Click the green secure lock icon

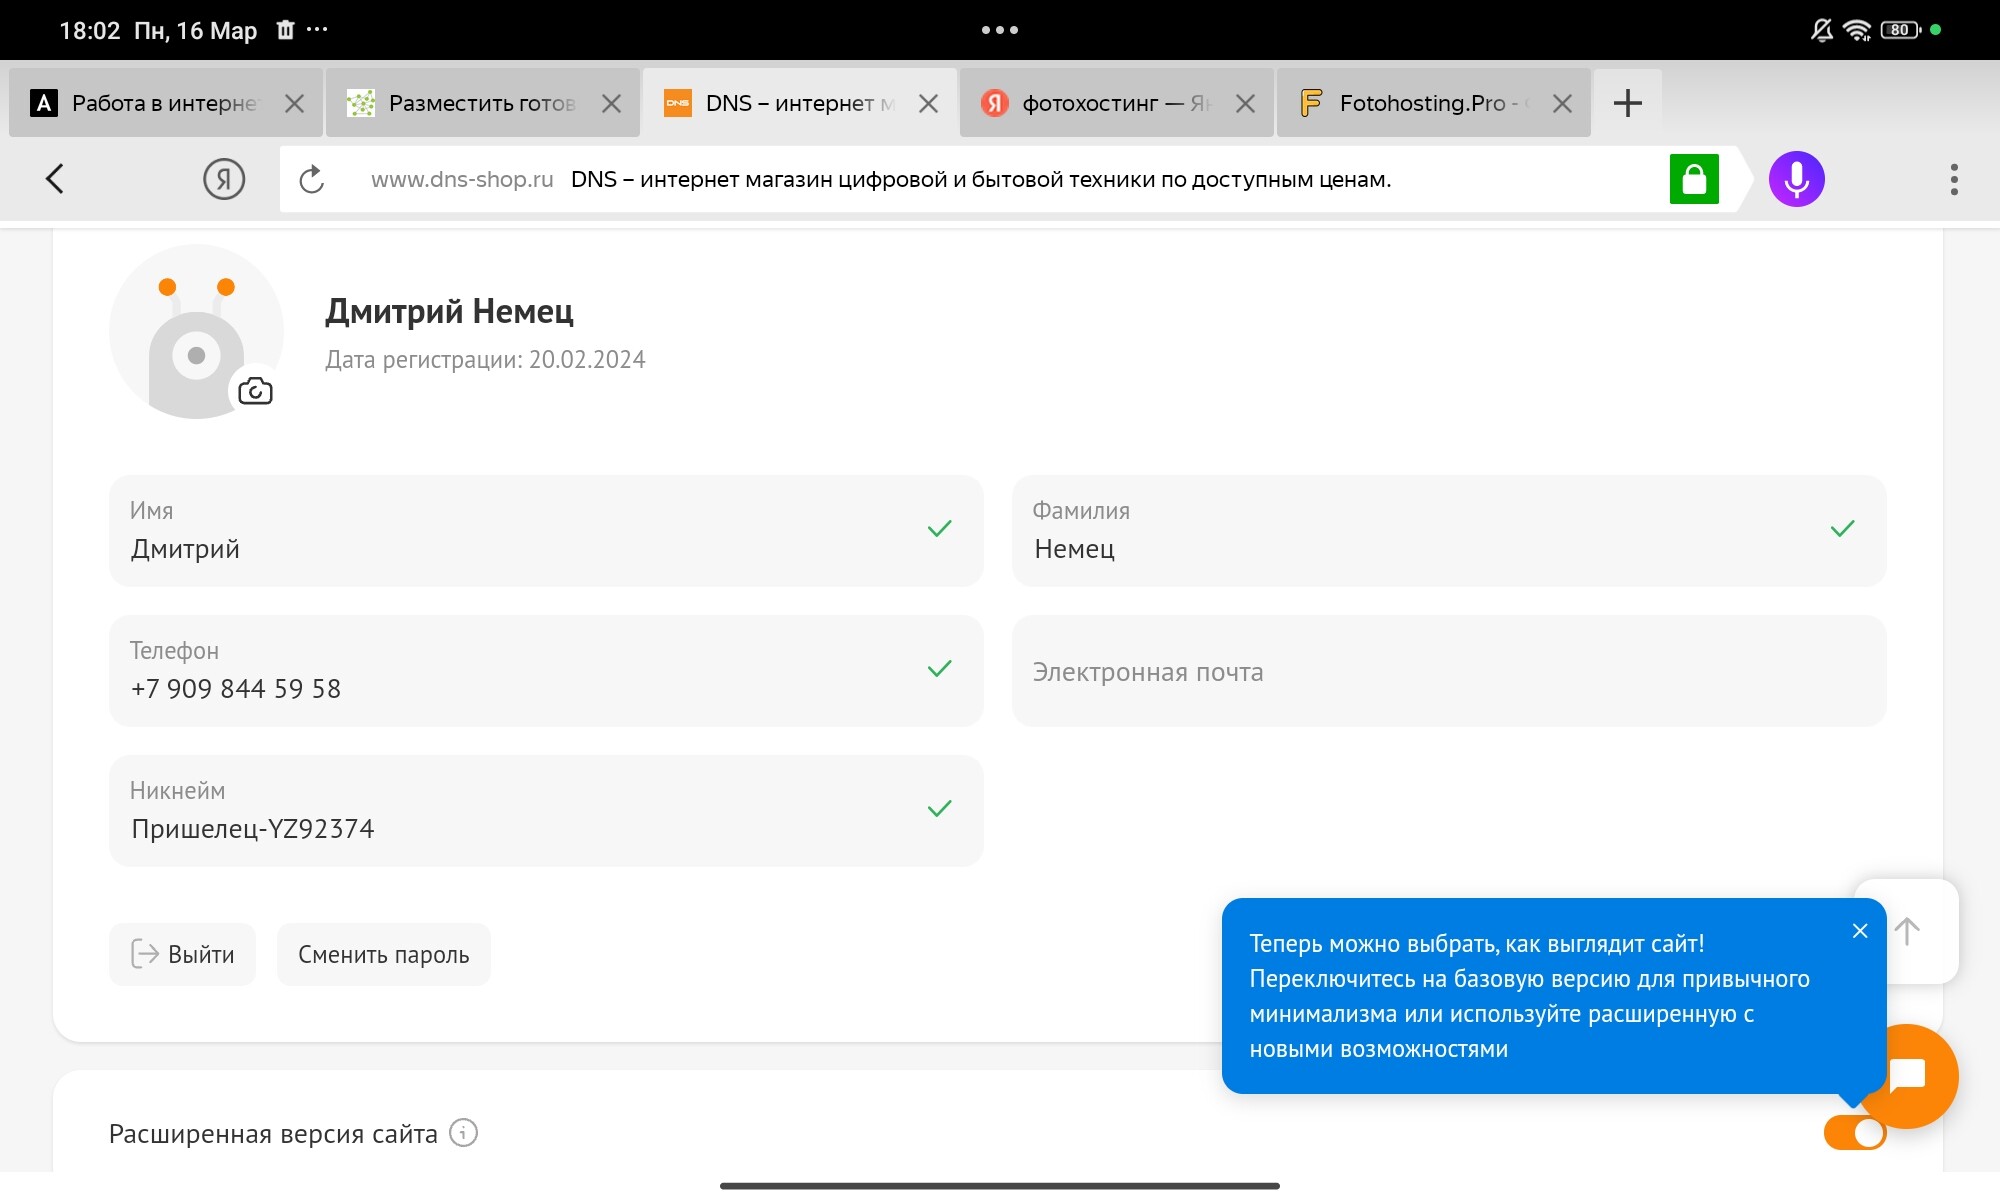(x=1694, y=179)
